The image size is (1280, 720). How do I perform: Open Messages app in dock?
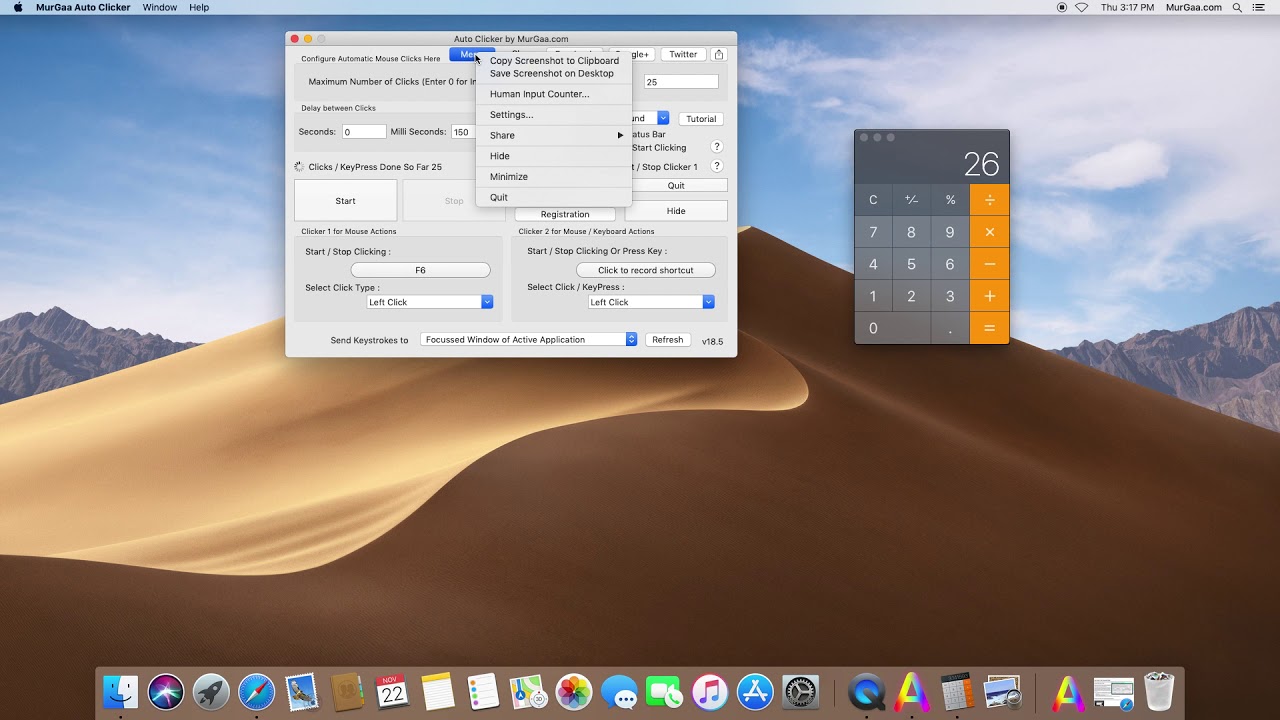tap(620, 692)
